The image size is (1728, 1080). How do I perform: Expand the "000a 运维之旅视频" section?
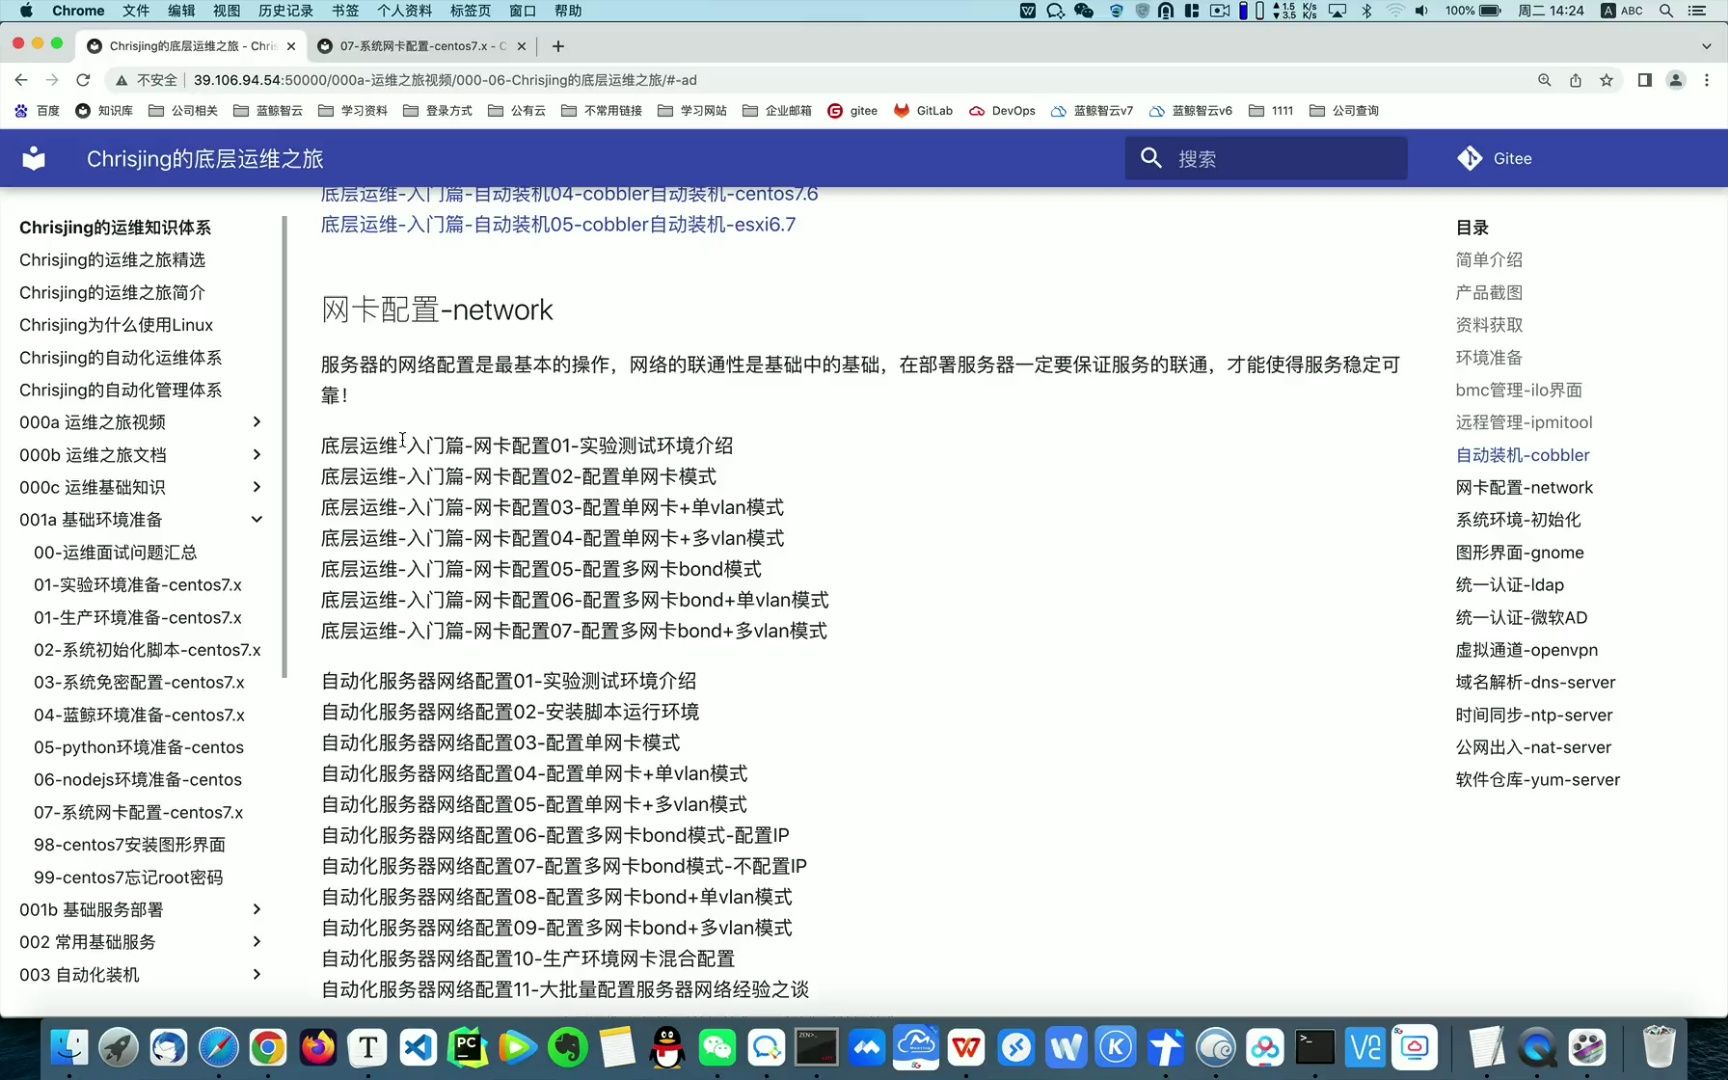(x=257, y=422)
